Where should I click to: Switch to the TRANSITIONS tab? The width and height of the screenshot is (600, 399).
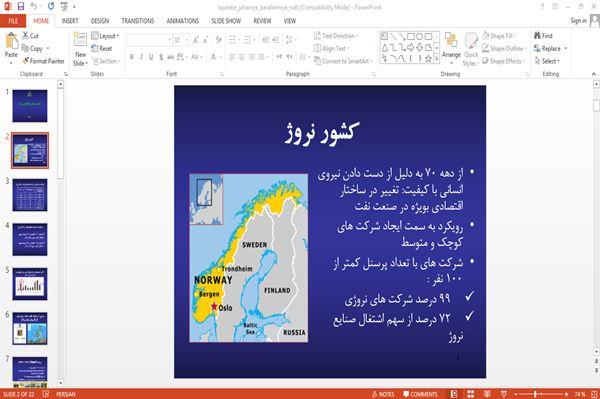[x=138, y=21]
